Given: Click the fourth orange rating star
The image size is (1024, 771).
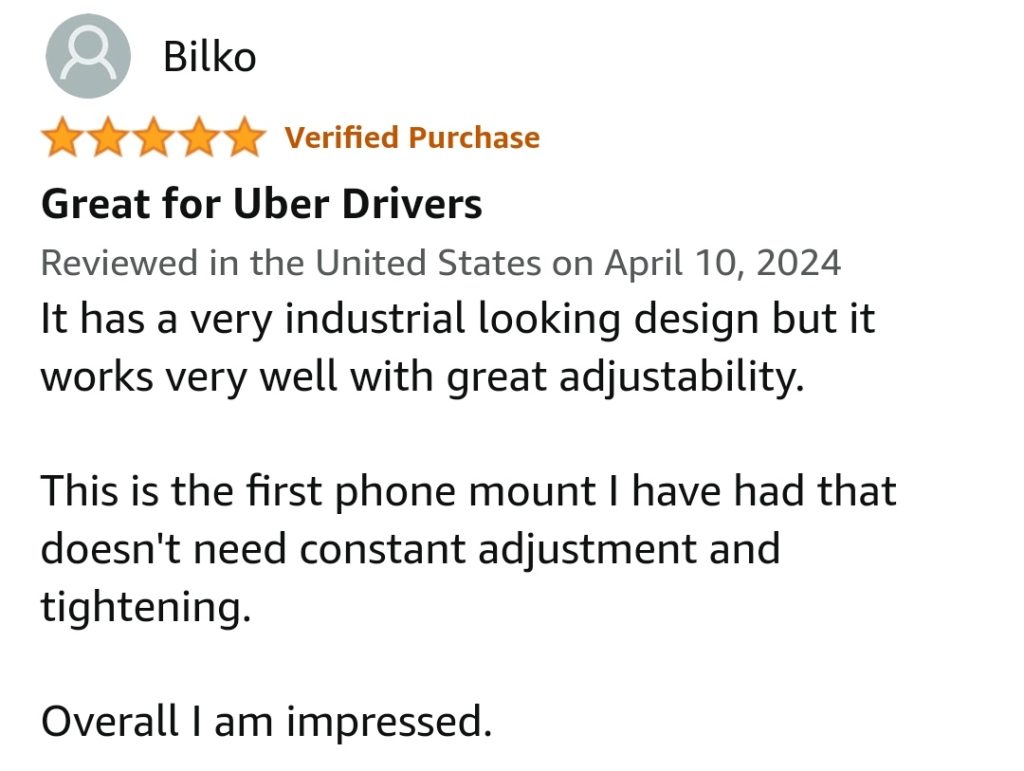Looking at the screenshot, I should (x=199, y=137).
